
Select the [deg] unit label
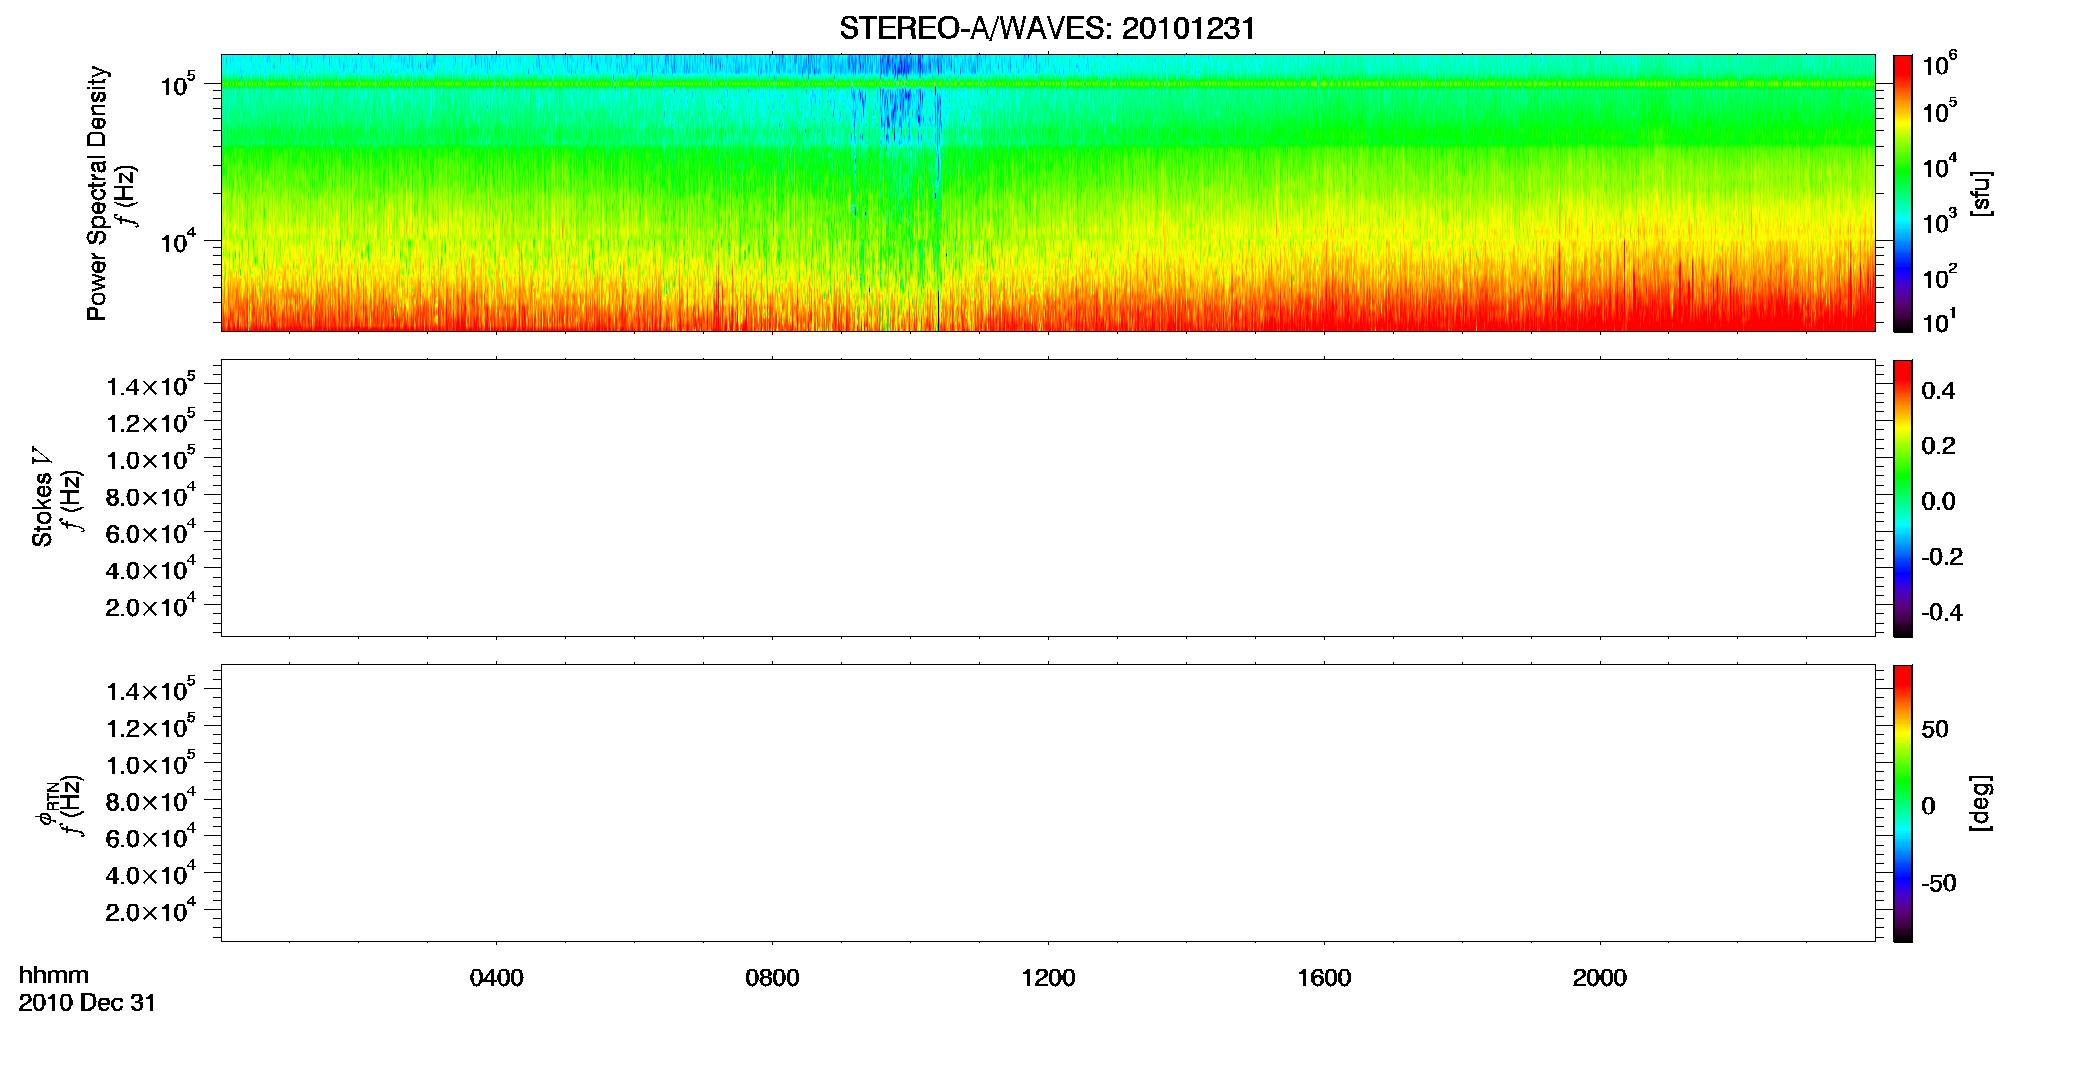[1981, 803]
